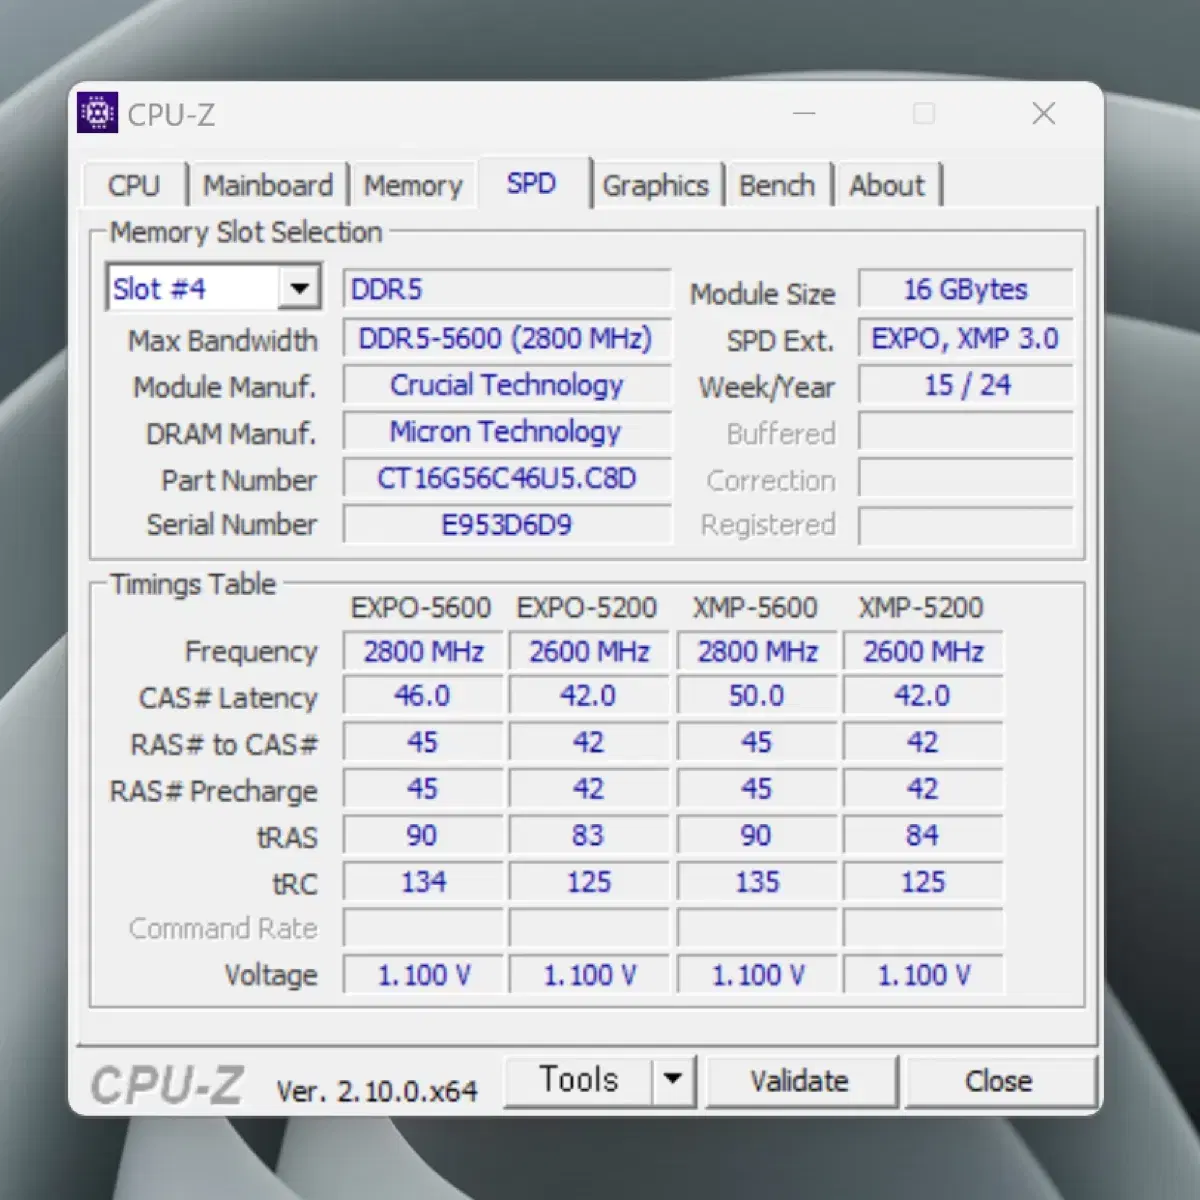Select the serial number E953D6D9

(507, 525)
